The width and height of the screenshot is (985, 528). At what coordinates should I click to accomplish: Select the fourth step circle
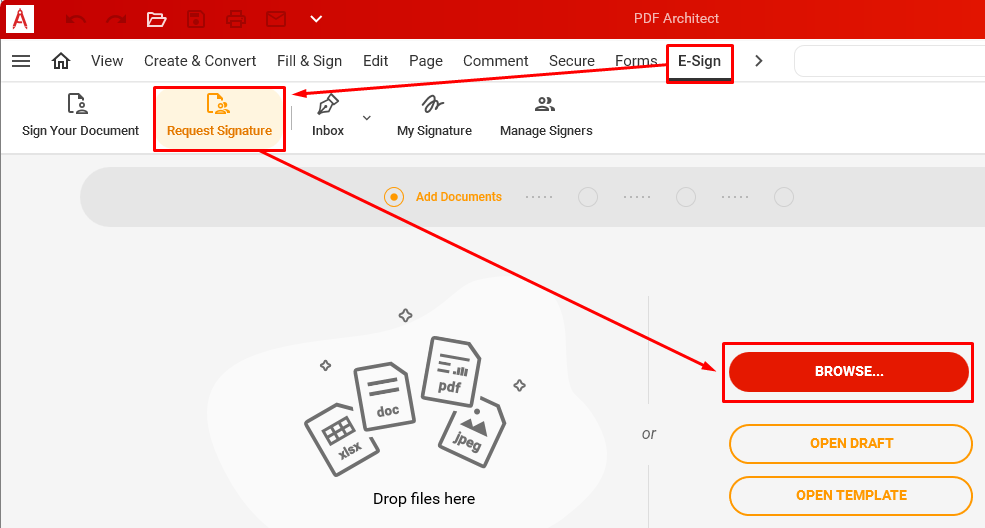pyautogui.click(x=784, y=197)
